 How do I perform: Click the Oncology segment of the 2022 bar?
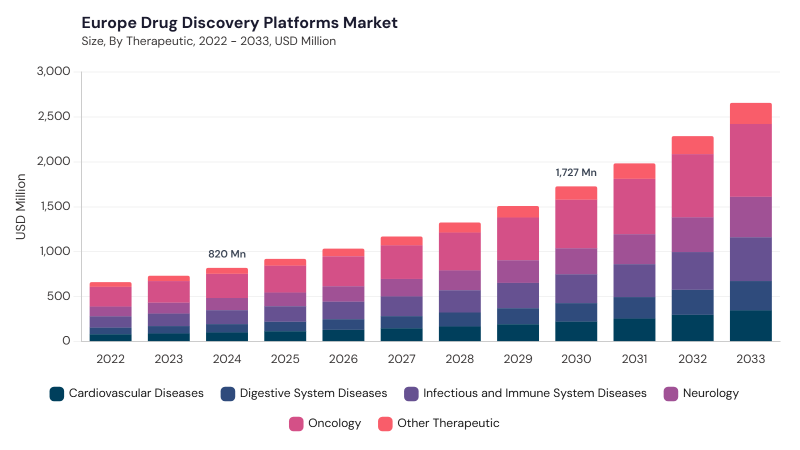111,297
